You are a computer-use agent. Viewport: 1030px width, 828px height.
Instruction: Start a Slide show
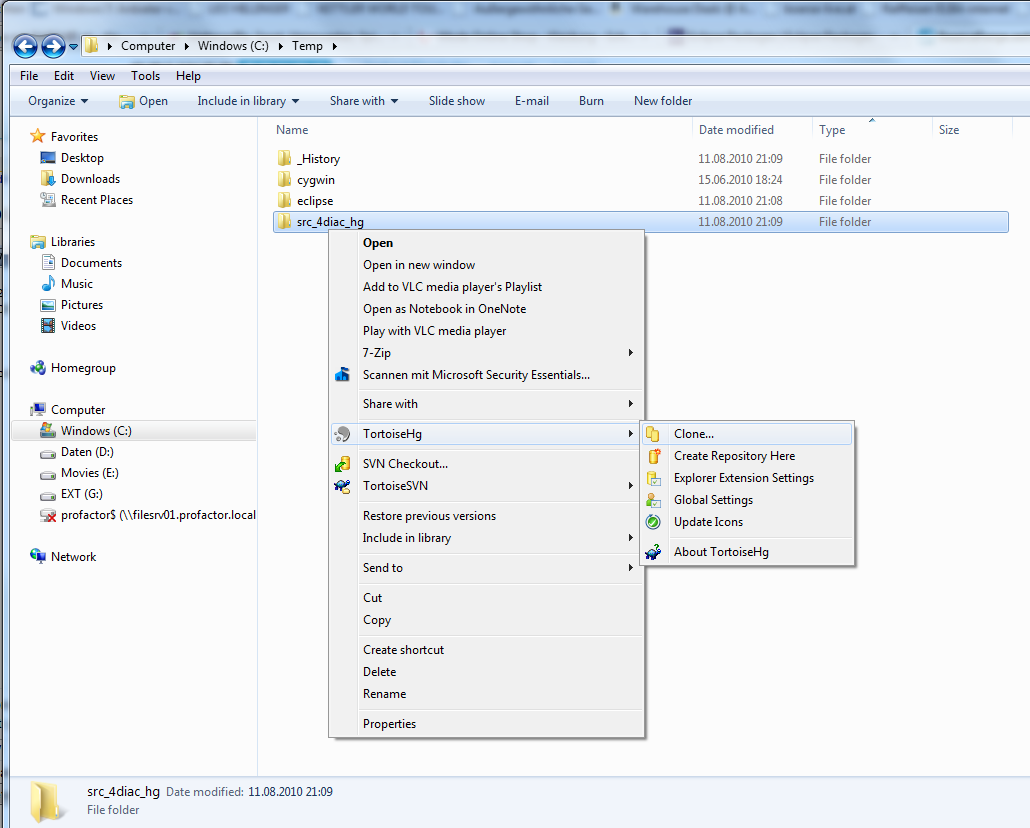point(456,100)
